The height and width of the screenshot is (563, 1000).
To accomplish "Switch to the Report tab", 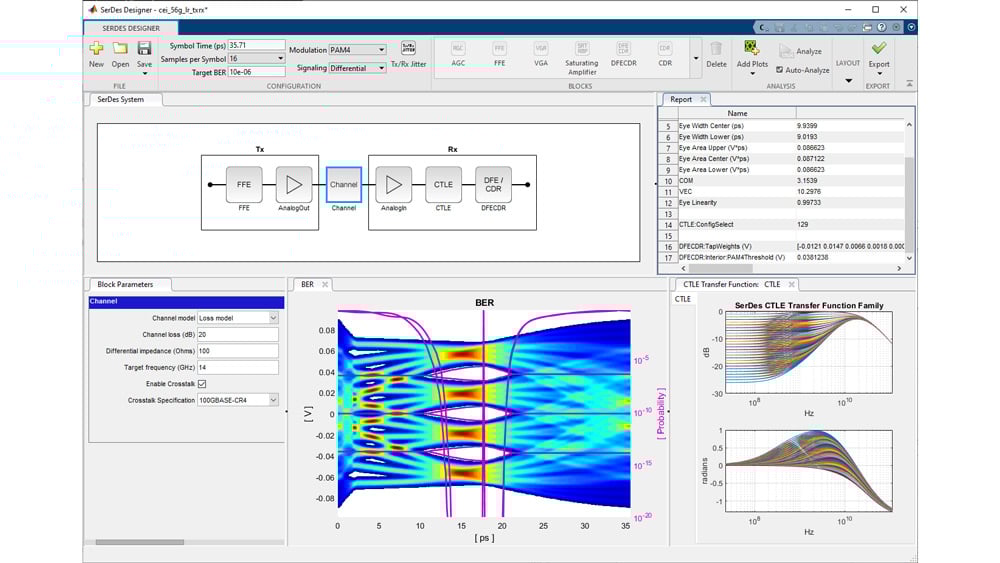I will tap(680, 99).
